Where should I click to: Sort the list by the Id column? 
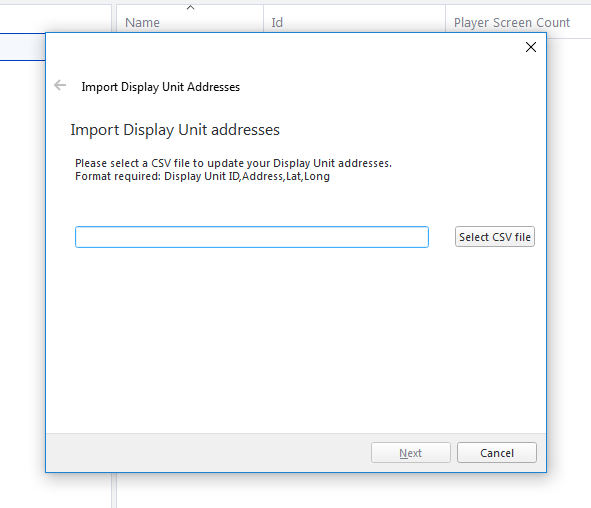coord(277,23)
